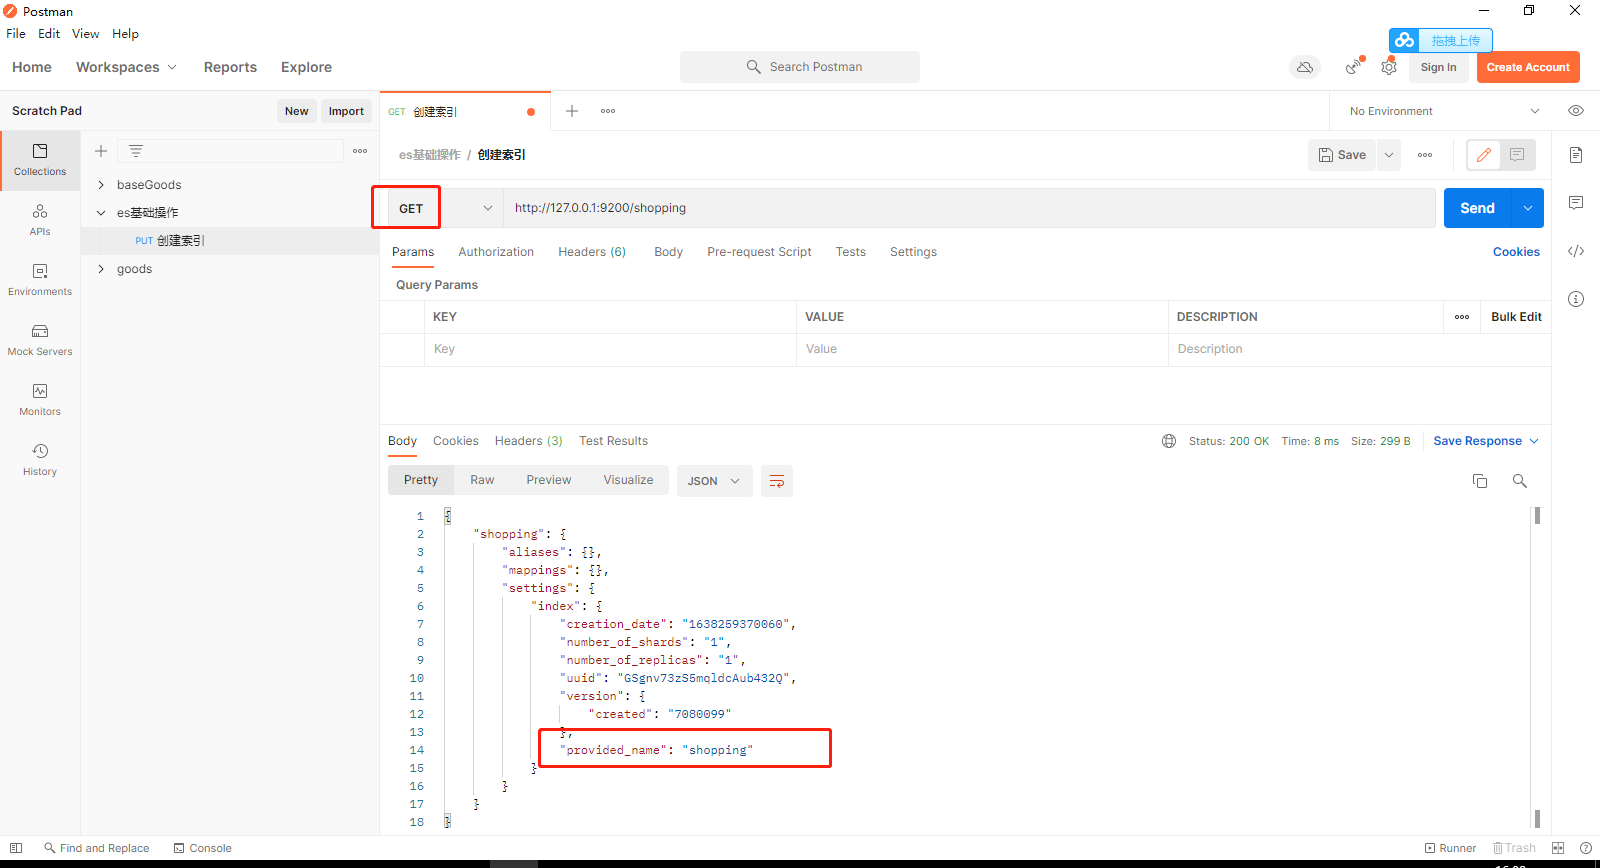
Task: Switch to the Tests tab
Action: point(851,252)
